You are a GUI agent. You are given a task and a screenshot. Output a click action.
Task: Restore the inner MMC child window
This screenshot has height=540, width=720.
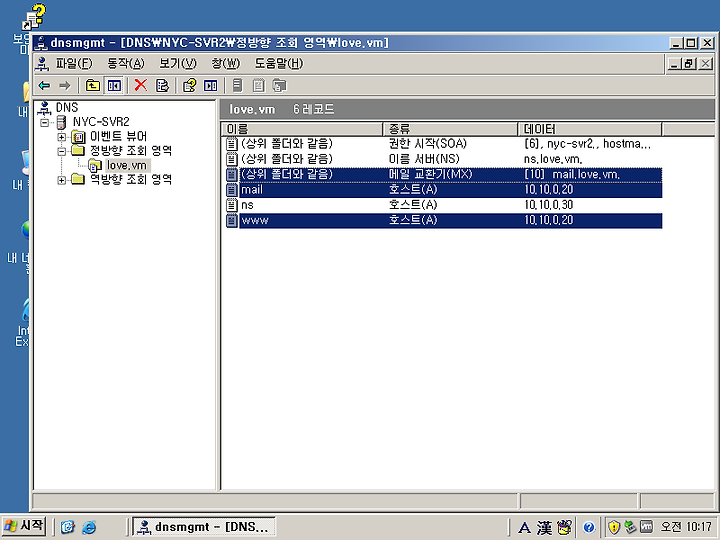click(689, 64)
